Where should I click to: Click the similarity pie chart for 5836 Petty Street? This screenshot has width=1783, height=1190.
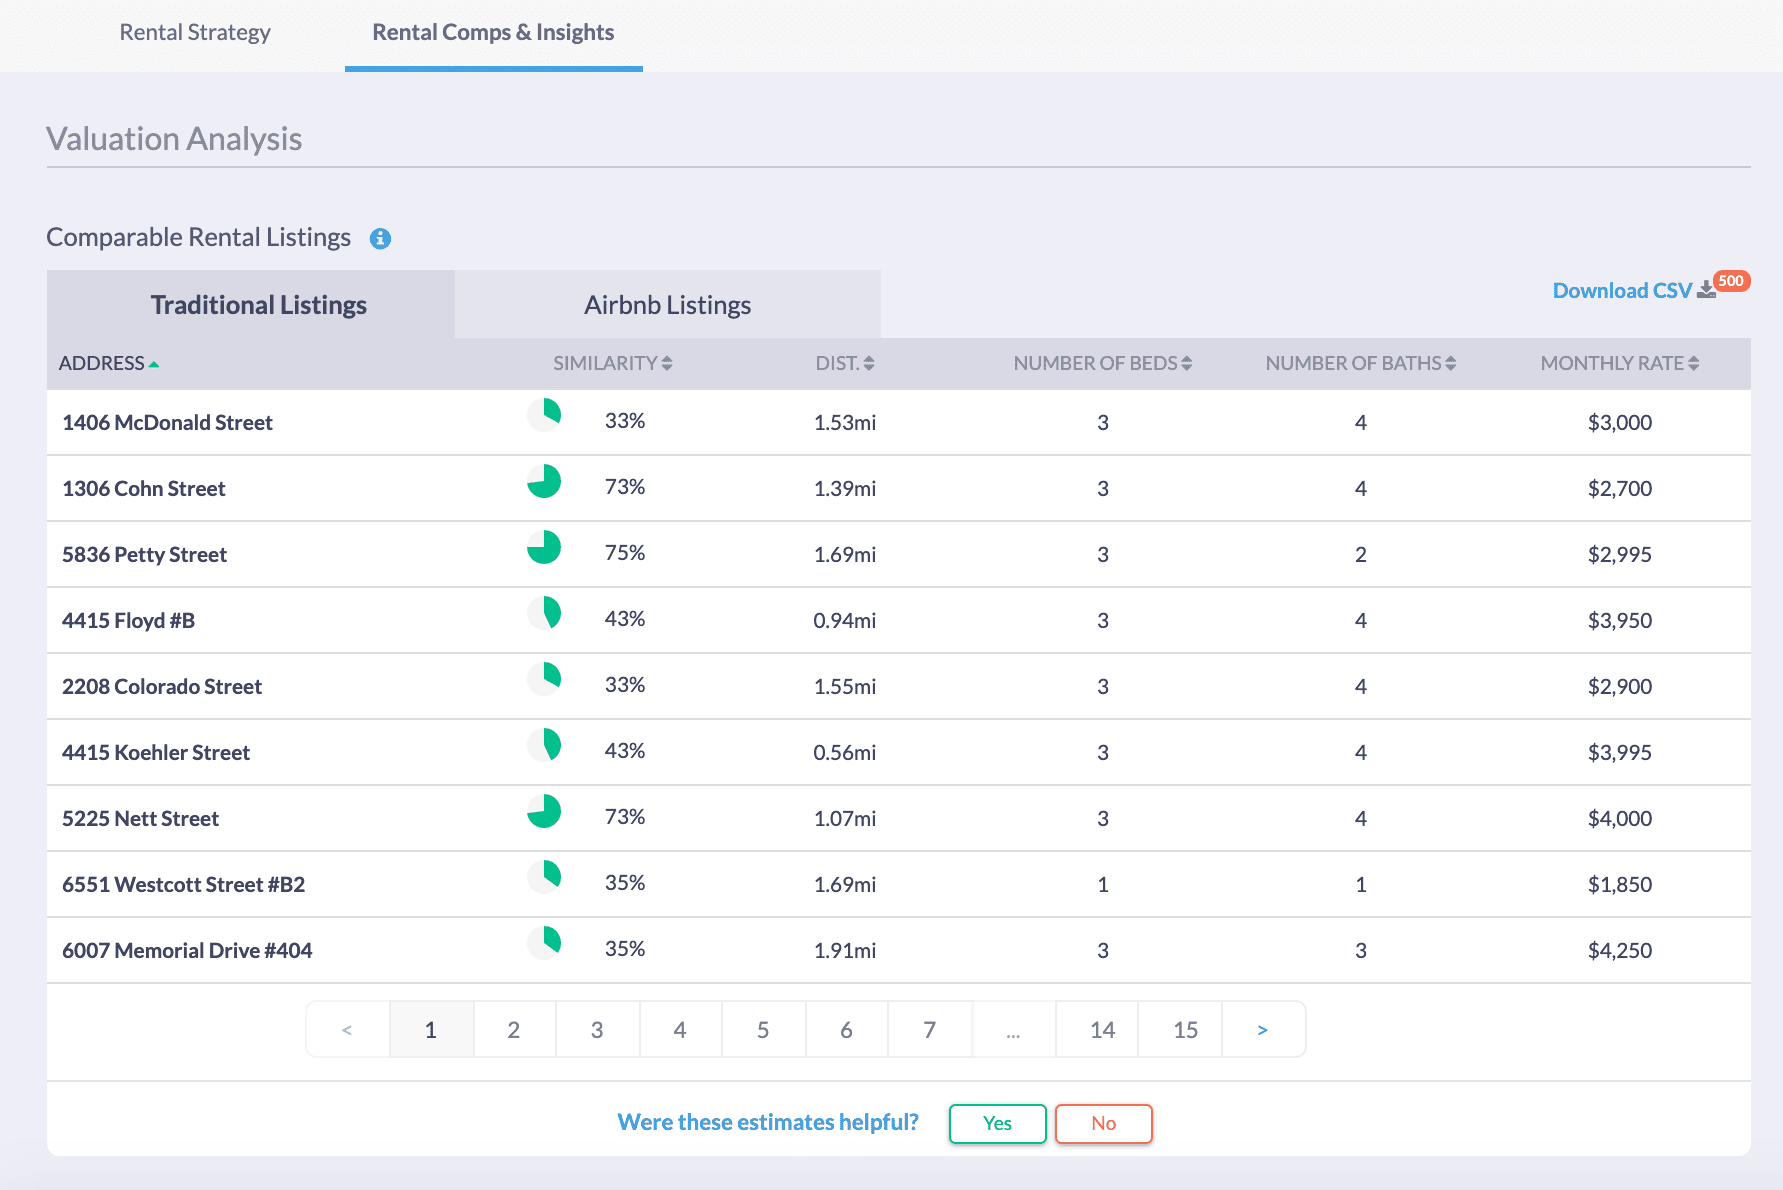[544, 547]
